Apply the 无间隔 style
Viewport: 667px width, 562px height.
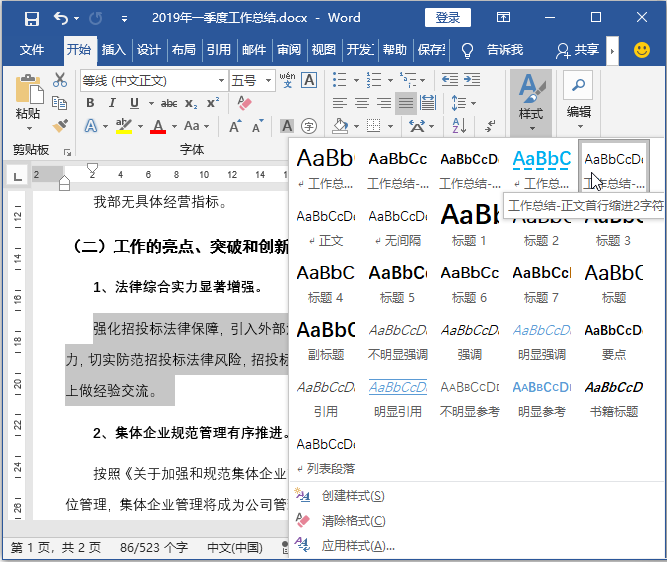pyautogui.click(x=398, y=226)
